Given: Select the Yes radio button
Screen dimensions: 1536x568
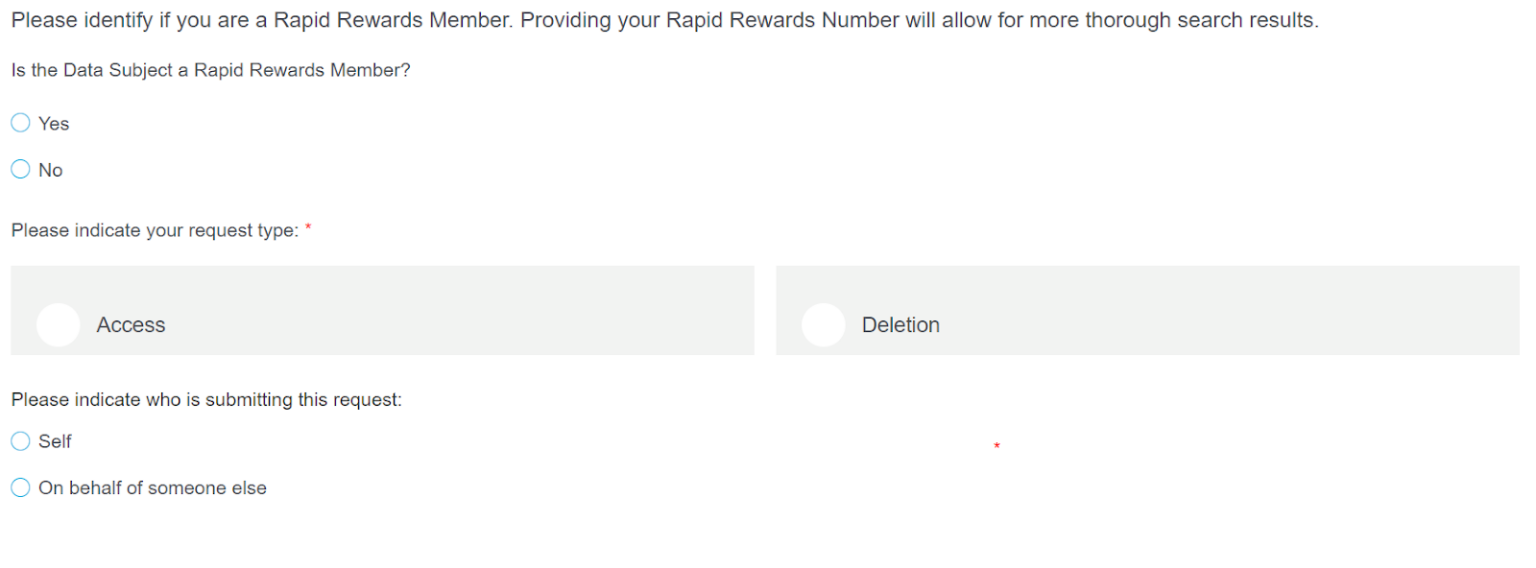Looking at the screenshot, I should click(21, 123).
